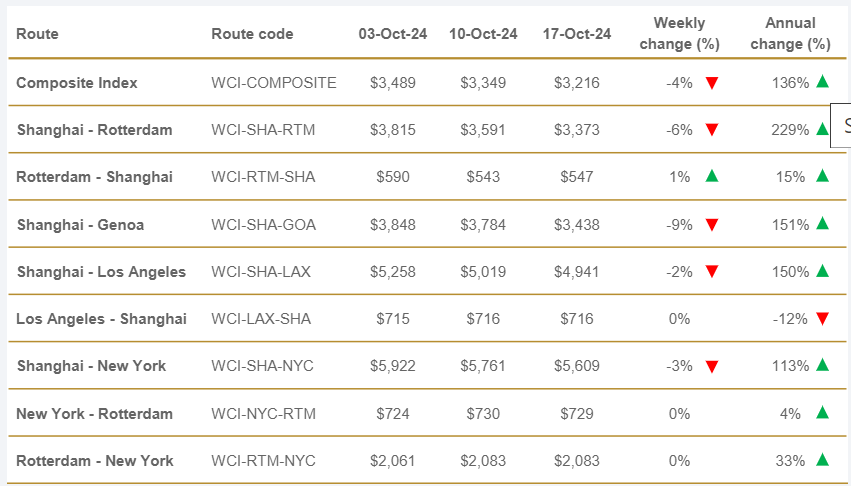Click the Weekly change (%) column header
This screenshot has width=851, height=486.
[679, 34]
